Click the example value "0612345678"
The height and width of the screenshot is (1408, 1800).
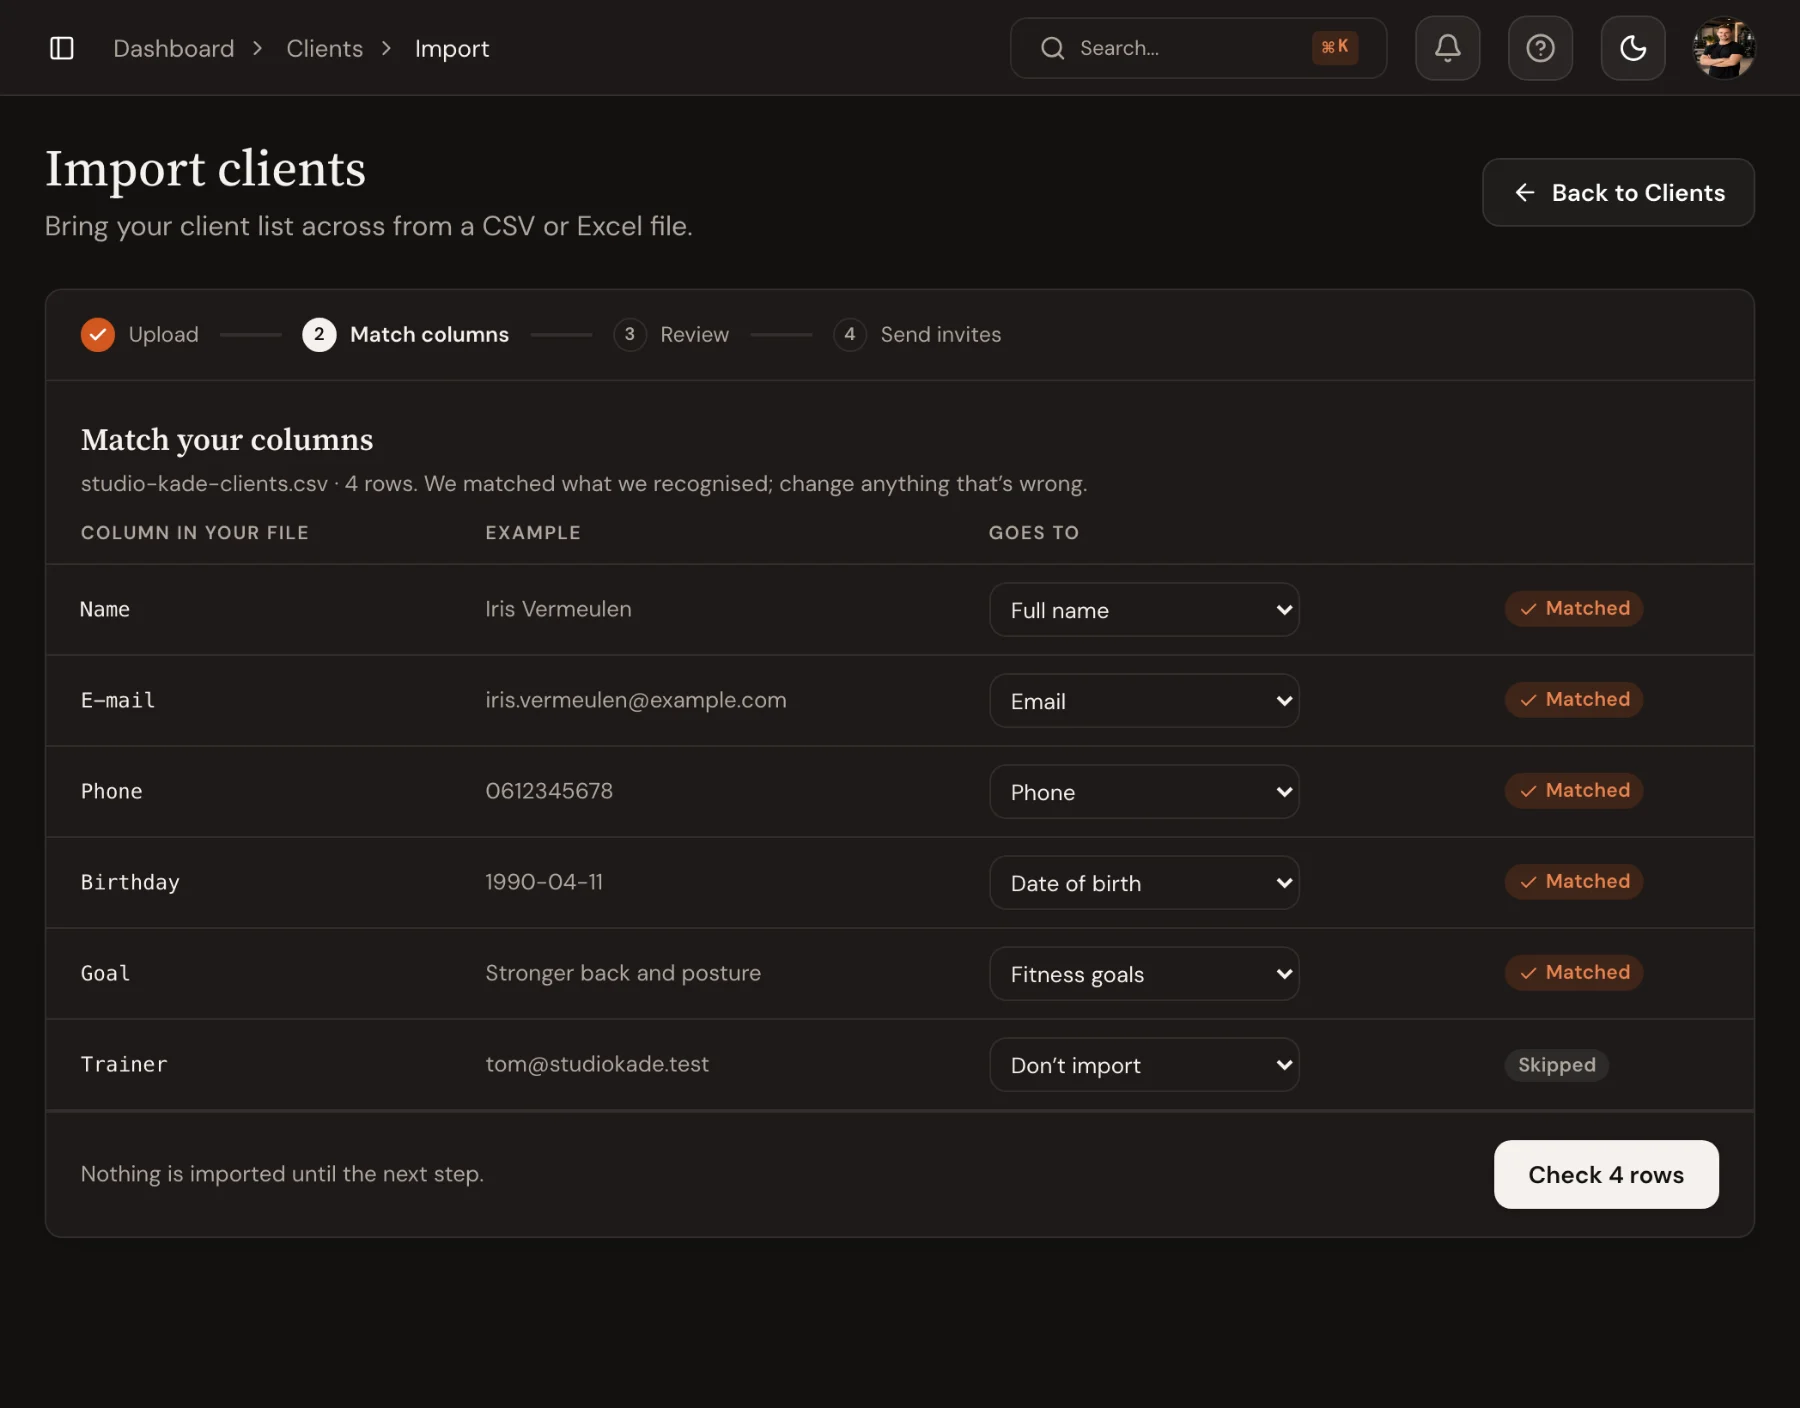tap(549, 791)
